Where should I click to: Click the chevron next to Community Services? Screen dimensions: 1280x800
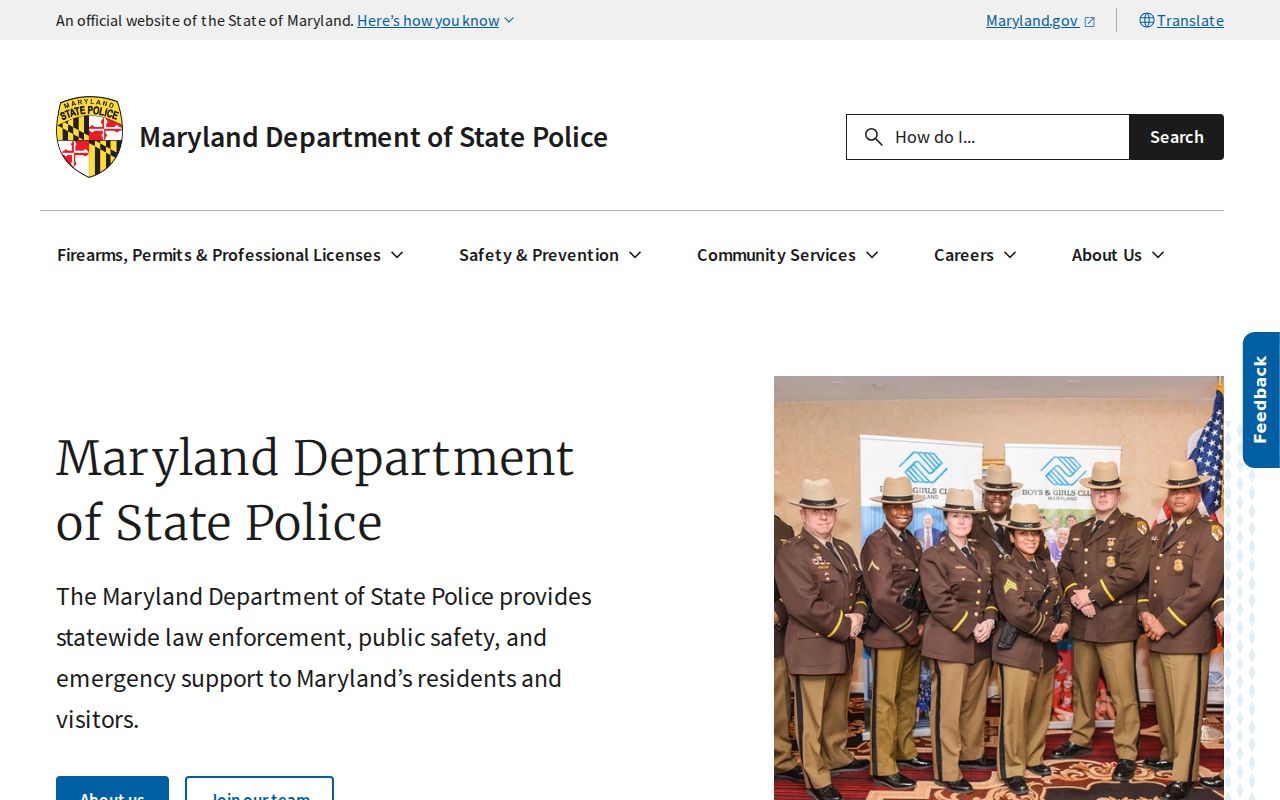872,255
